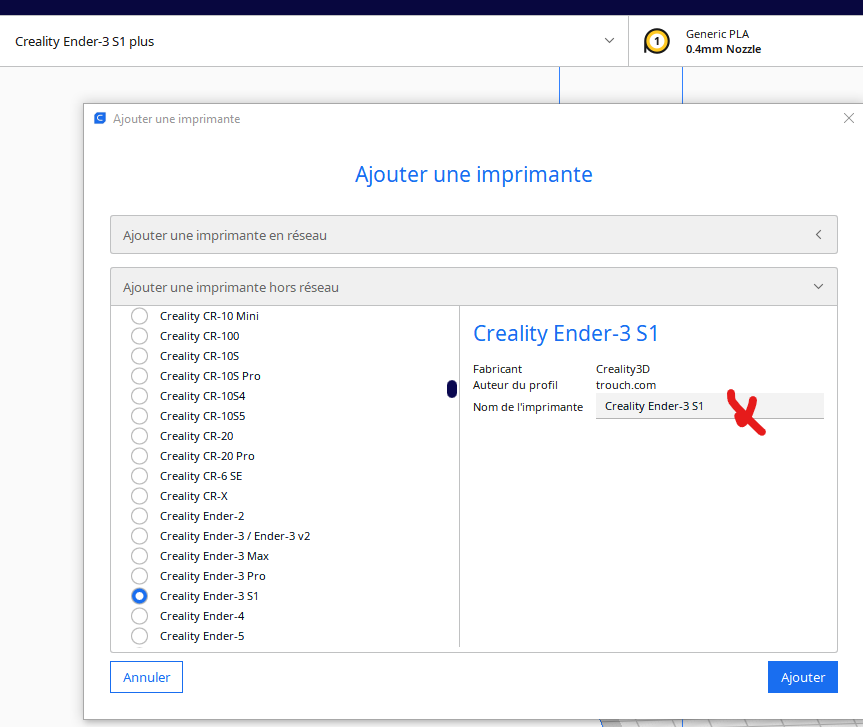Select Creality Ender-2 radio button
The height and width of the screenshot is (727, 863).
139,516
